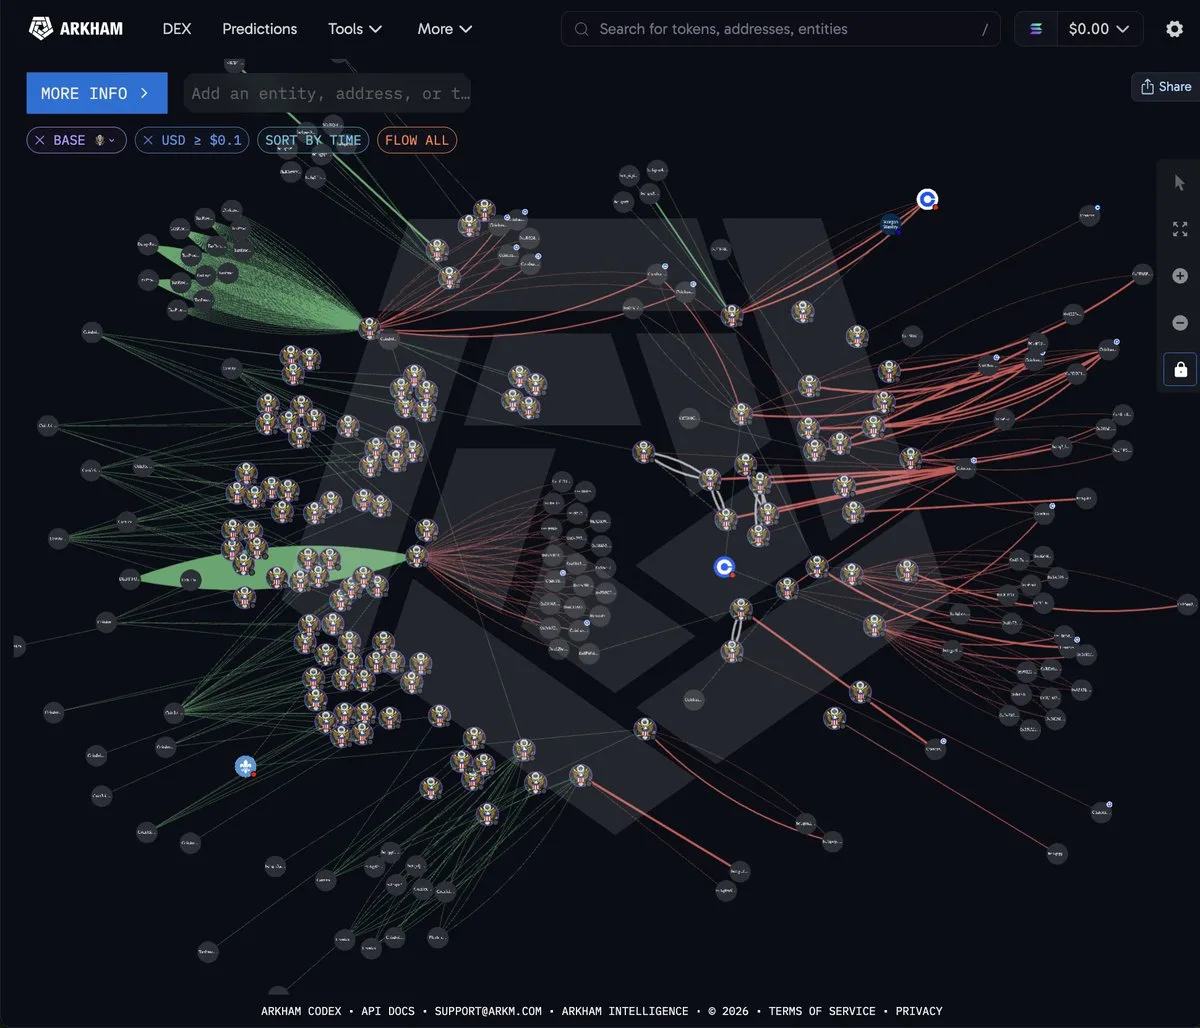Viewport: 1200px width, 1028px height.
Task: Remove the USD ≥ $0.1 filter
Action: tap(148, 140)
